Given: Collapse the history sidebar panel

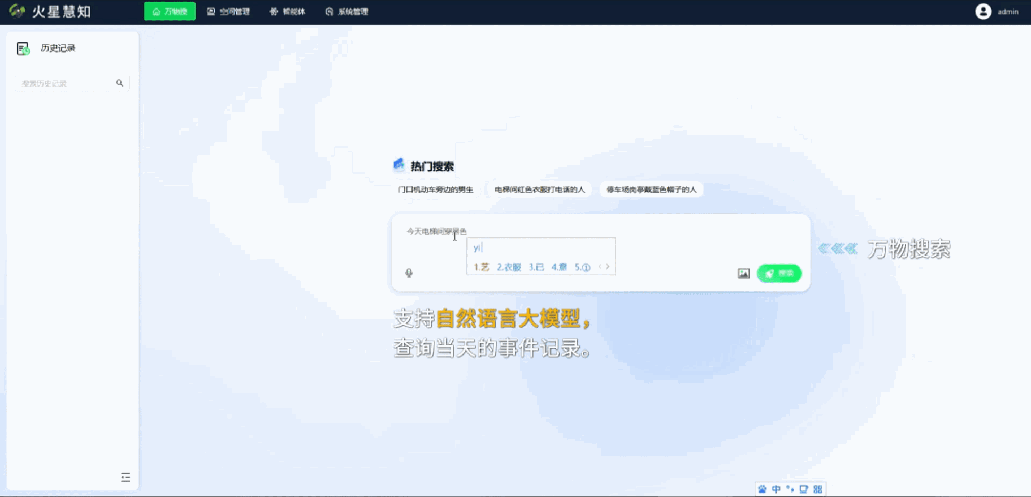Looking at the screenshot, I should 125,477.
